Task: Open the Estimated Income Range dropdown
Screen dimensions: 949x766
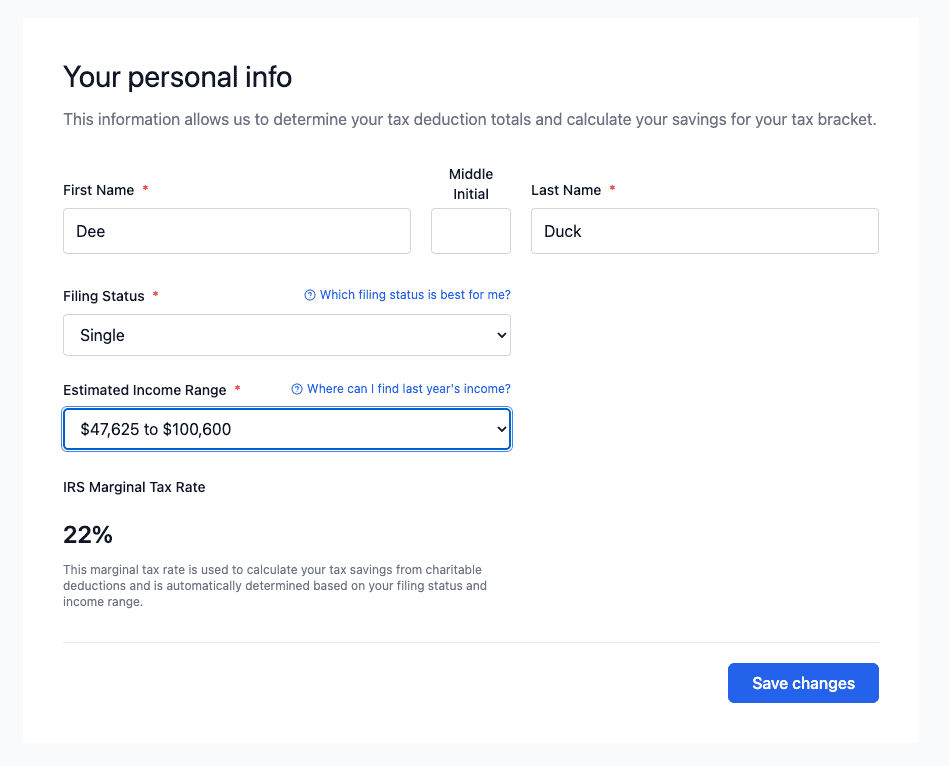Action: click(286, 429)
